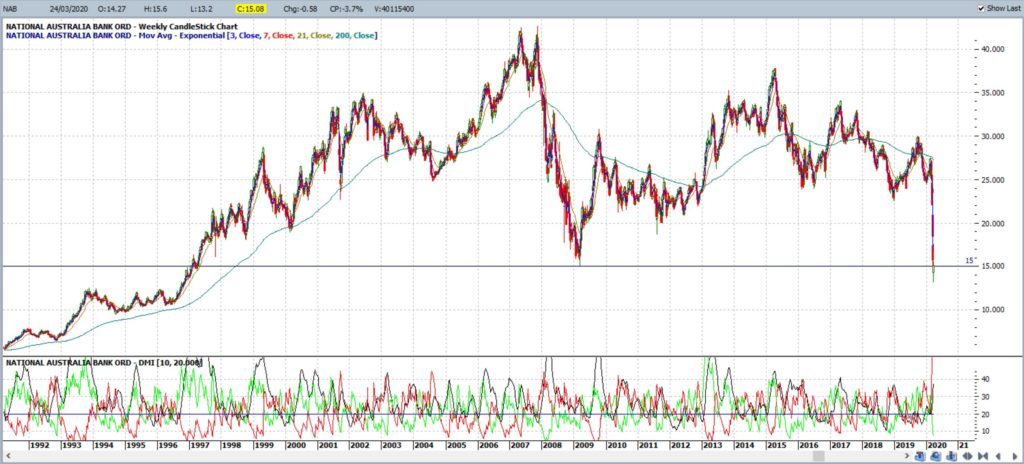Click the 20.000 price axis label
1024x464 pixels.
click(x=991, y=224)
